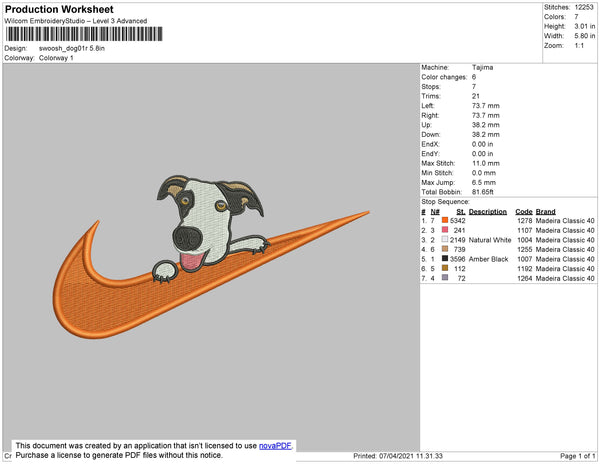Click the Left value '73.7 mm'
This screenshot has width=600, height=464.
coord(486,106)
